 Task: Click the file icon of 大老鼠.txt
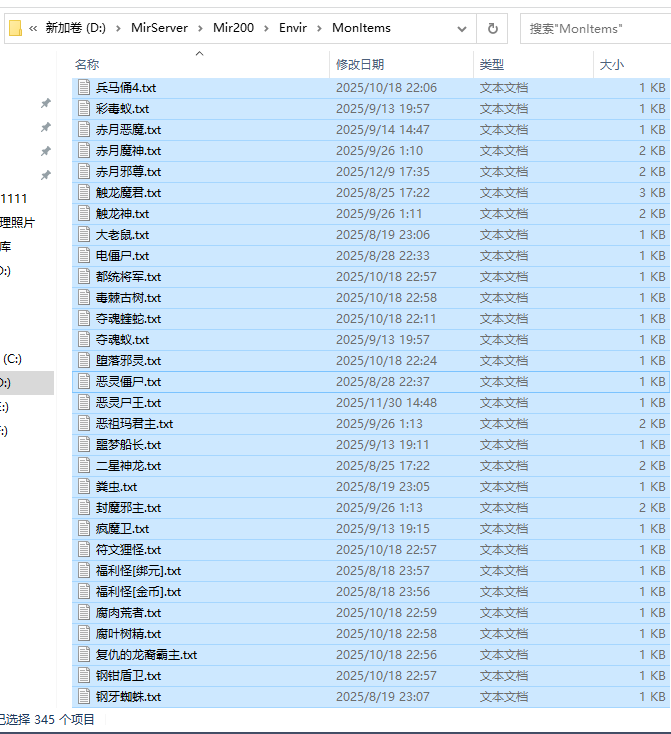pyautogui.click(x=84, y=235)
